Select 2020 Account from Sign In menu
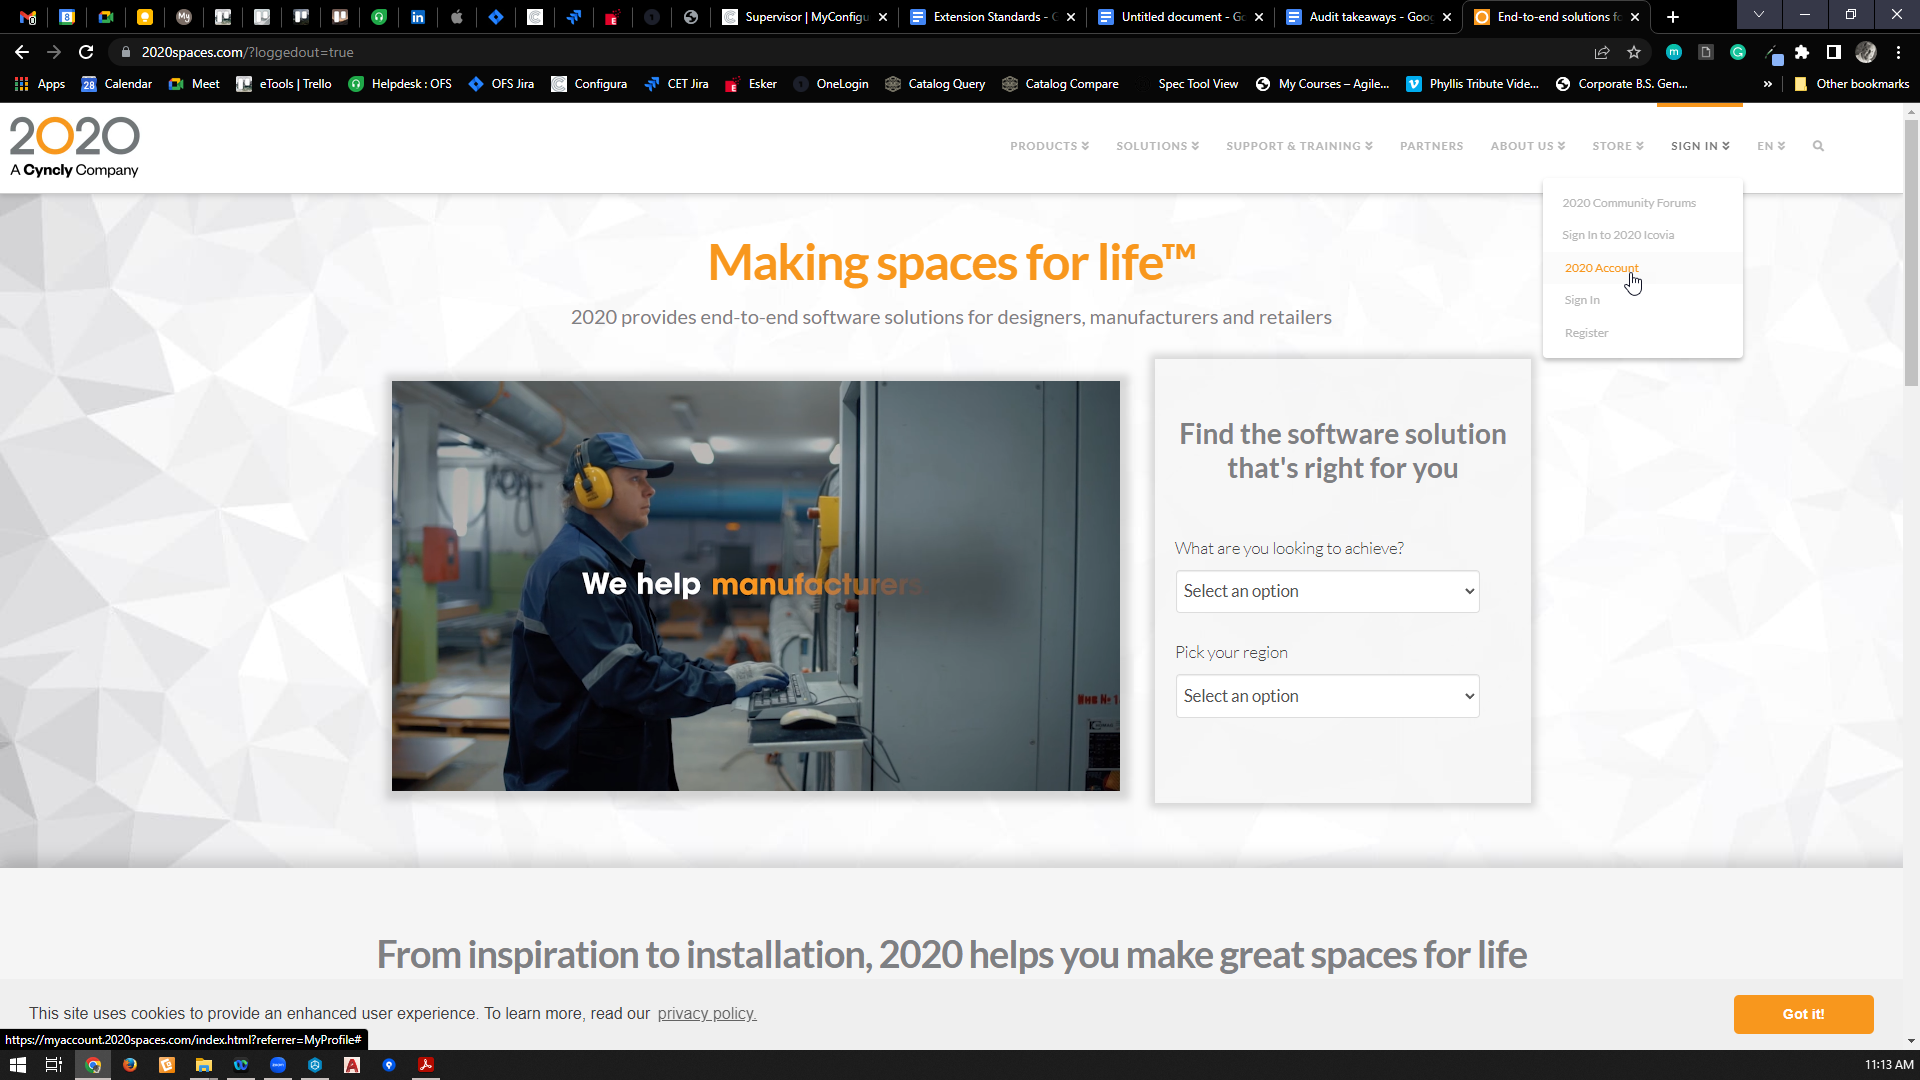Screen dimensions: 1920x1080 point(1601,268)
